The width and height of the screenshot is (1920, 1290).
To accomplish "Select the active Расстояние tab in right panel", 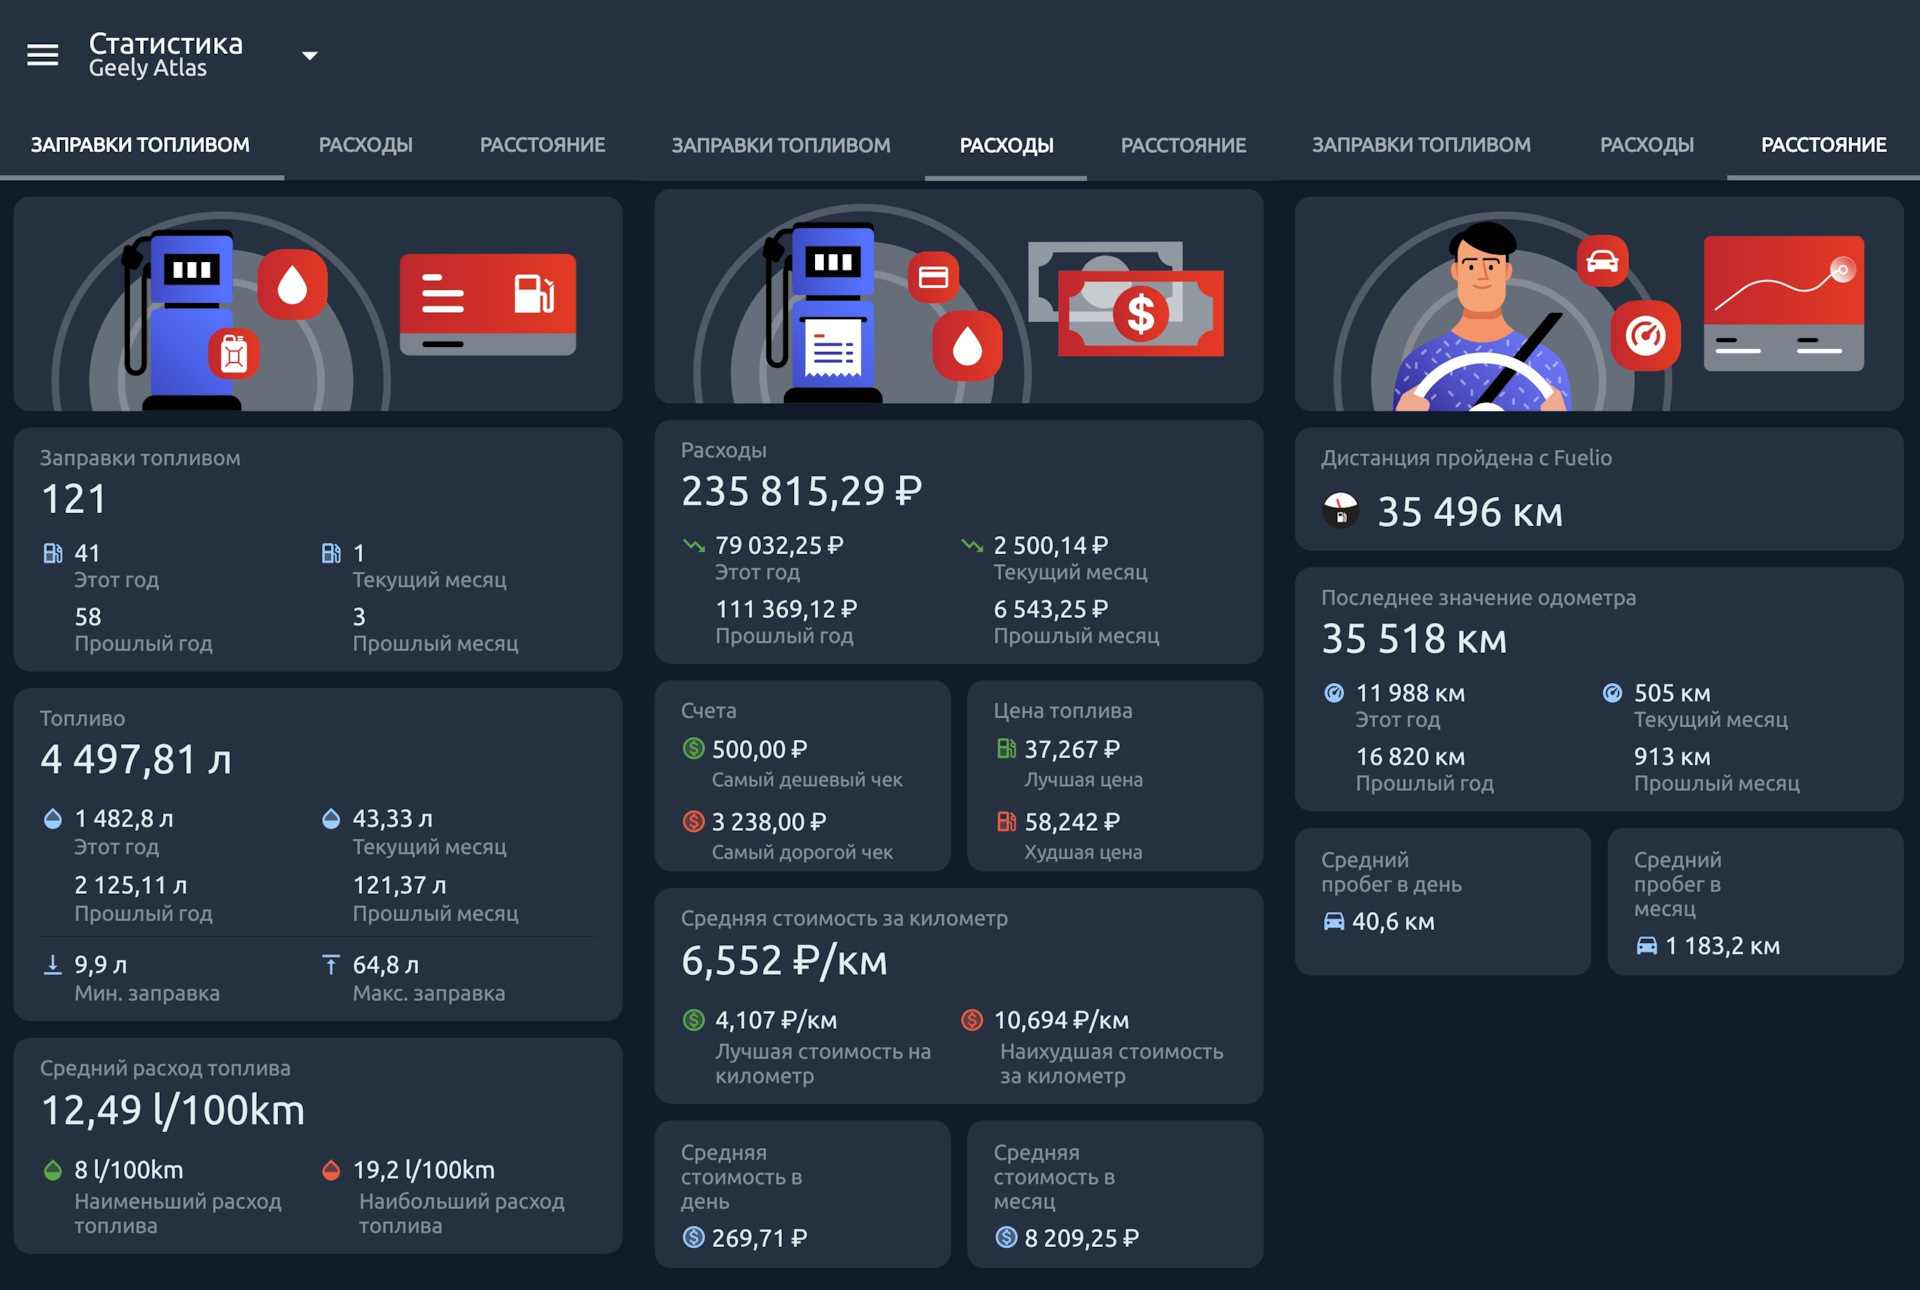I will [1823, 145].
